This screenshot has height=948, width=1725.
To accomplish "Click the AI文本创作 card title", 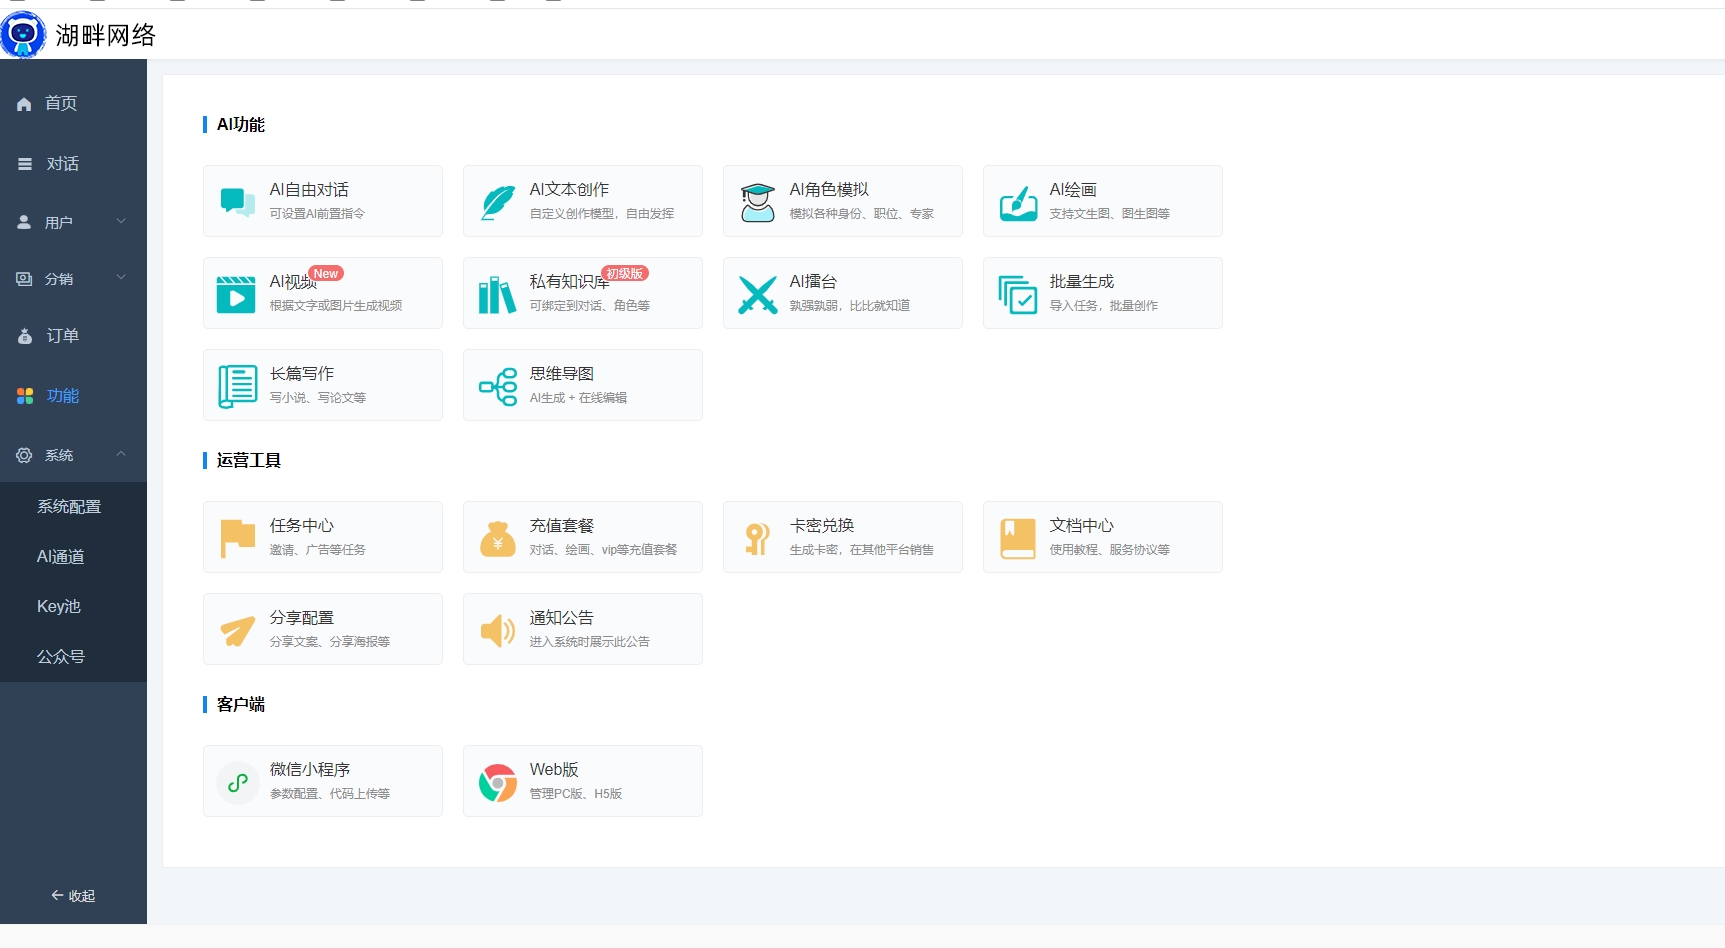I will 569,190.
